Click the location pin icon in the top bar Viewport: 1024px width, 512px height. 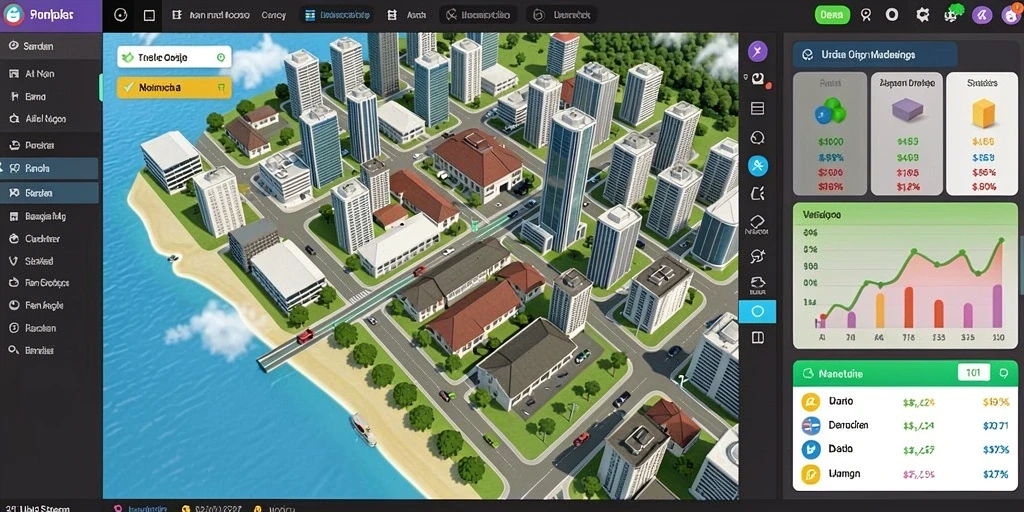(x=866, y=15)
